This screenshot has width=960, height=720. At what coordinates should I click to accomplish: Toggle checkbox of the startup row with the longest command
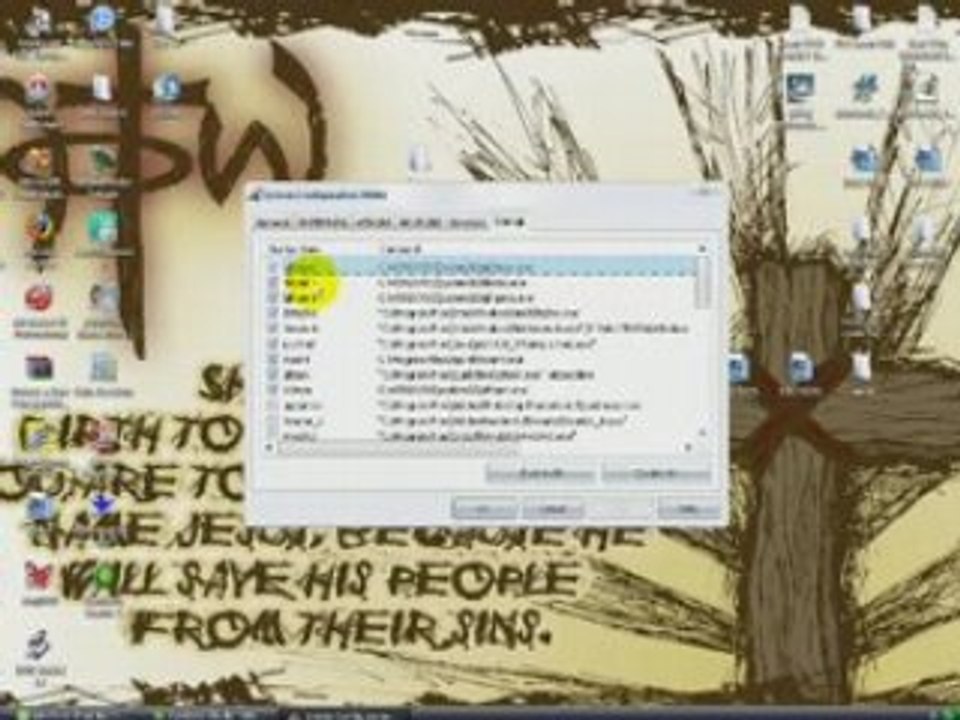(x=274, y=329)
